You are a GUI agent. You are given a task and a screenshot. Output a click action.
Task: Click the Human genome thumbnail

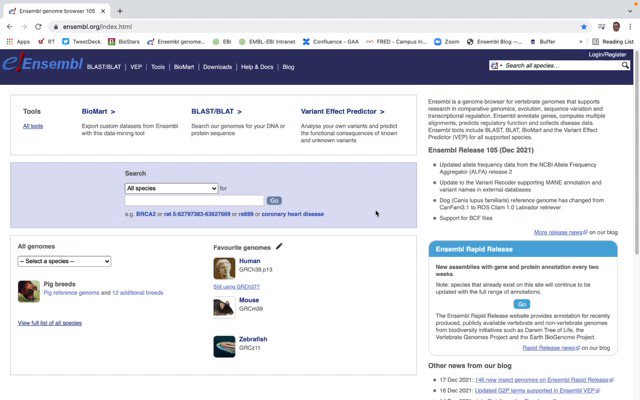224,268
